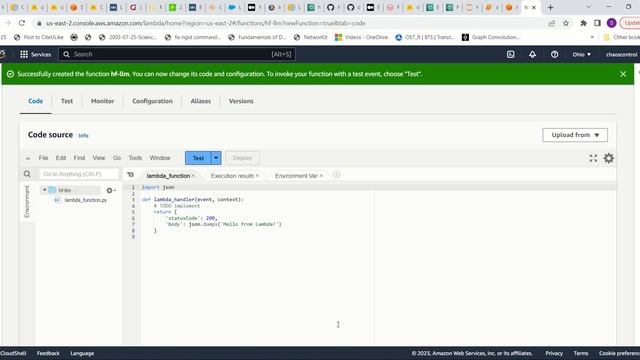Click the blue Test button
Screen dimensions: 640x360
198,158
